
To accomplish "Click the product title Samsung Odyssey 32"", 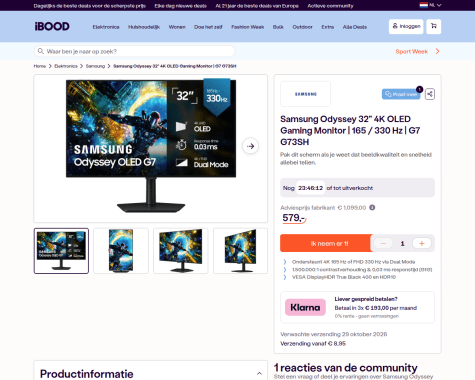I will pos(350,130).
